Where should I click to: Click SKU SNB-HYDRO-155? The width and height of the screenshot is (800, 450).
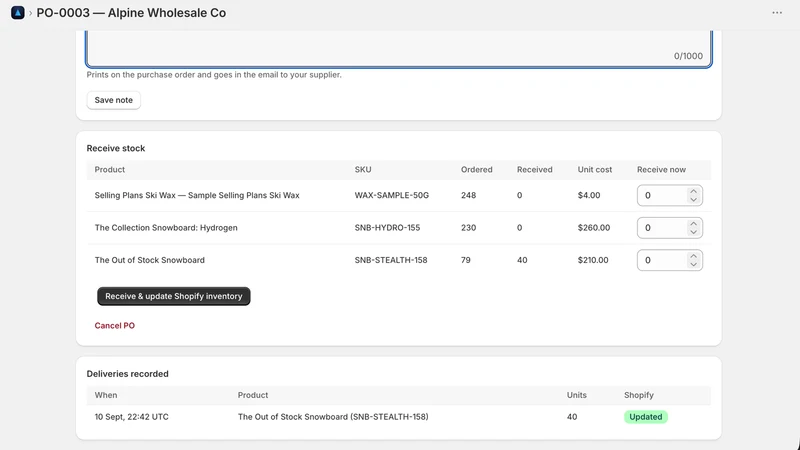tap(387, 228)
